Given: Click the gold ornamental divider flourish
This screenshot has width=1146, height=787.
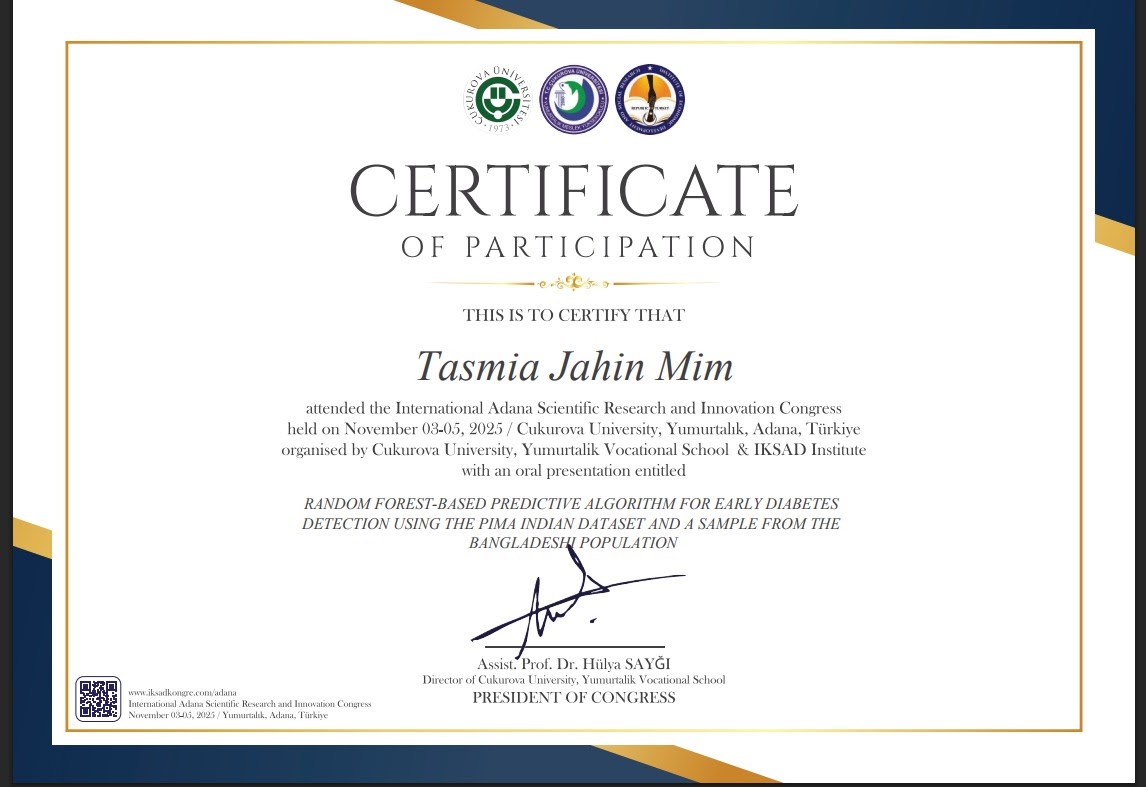Looking at the screenshot, I should [x=573, y=283].
